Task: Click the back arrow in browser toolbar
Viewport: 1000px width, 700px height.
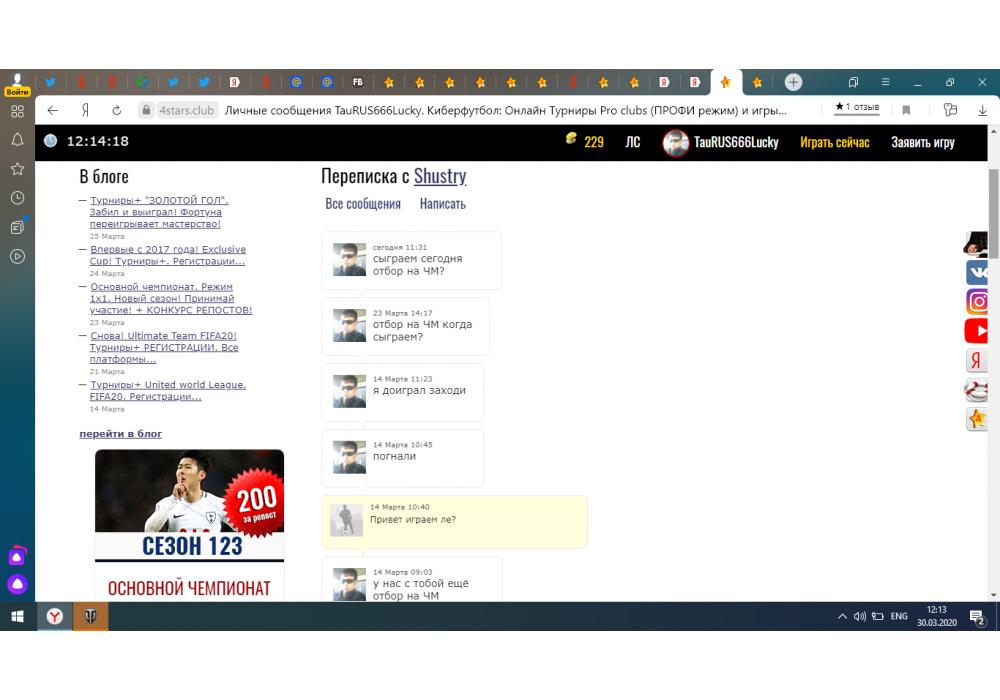Action: point(53,110)
